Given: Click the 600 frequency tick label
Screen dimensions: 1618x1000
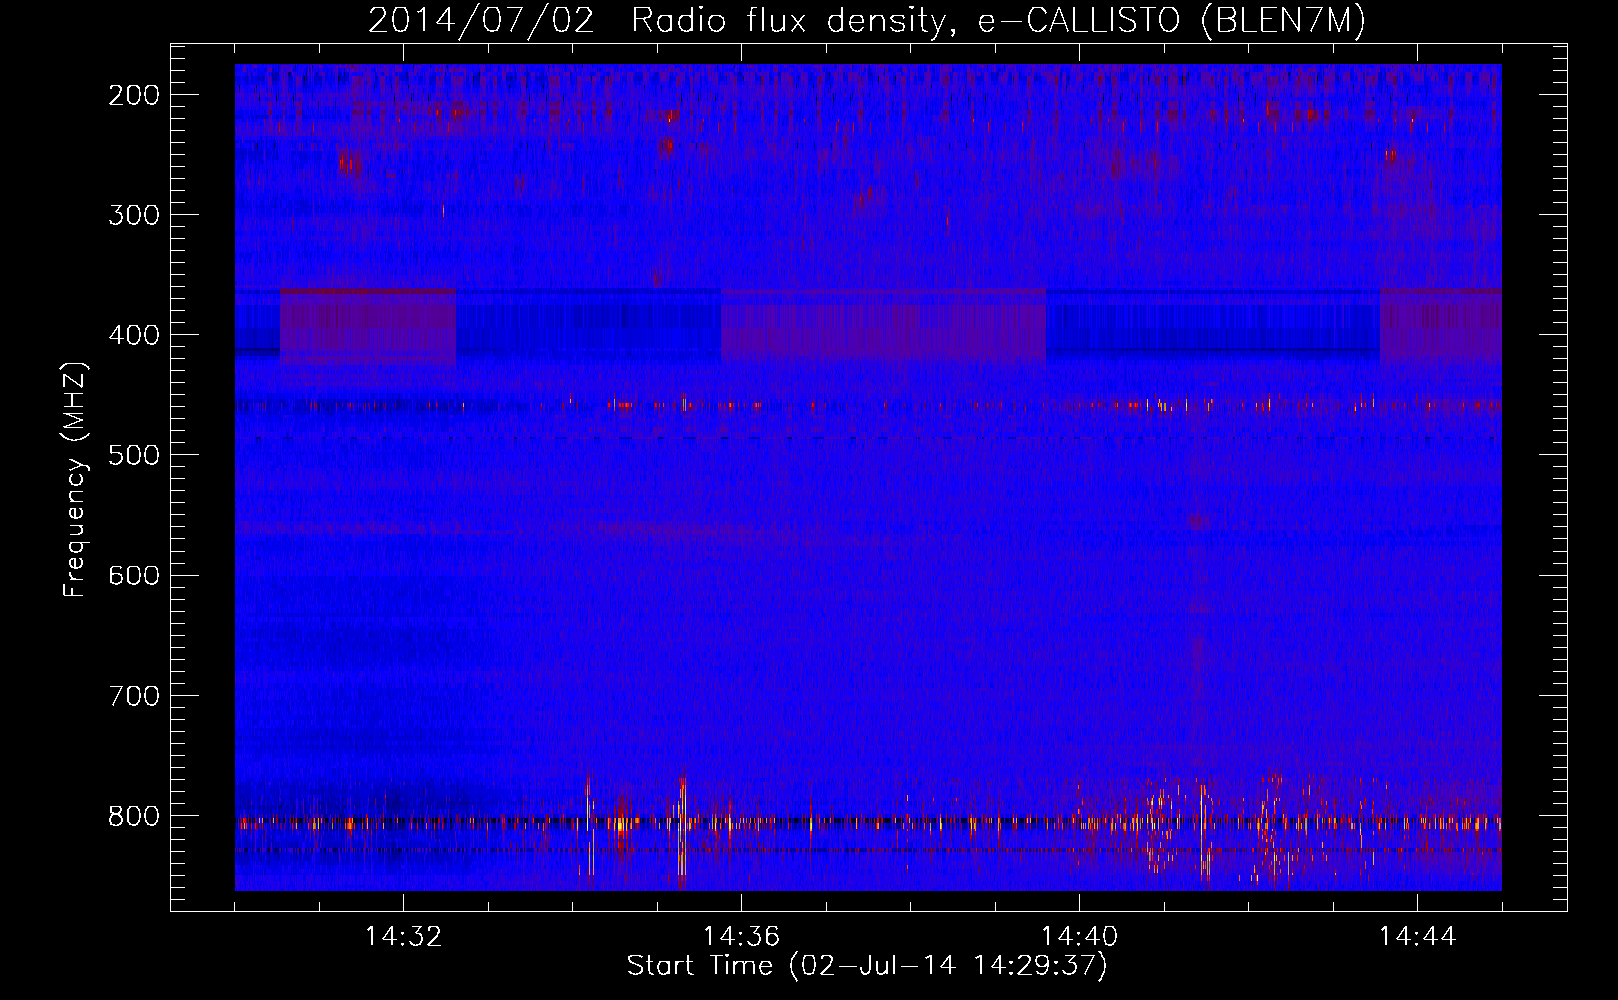Looking at the screenshot, I should click(134, 575).
